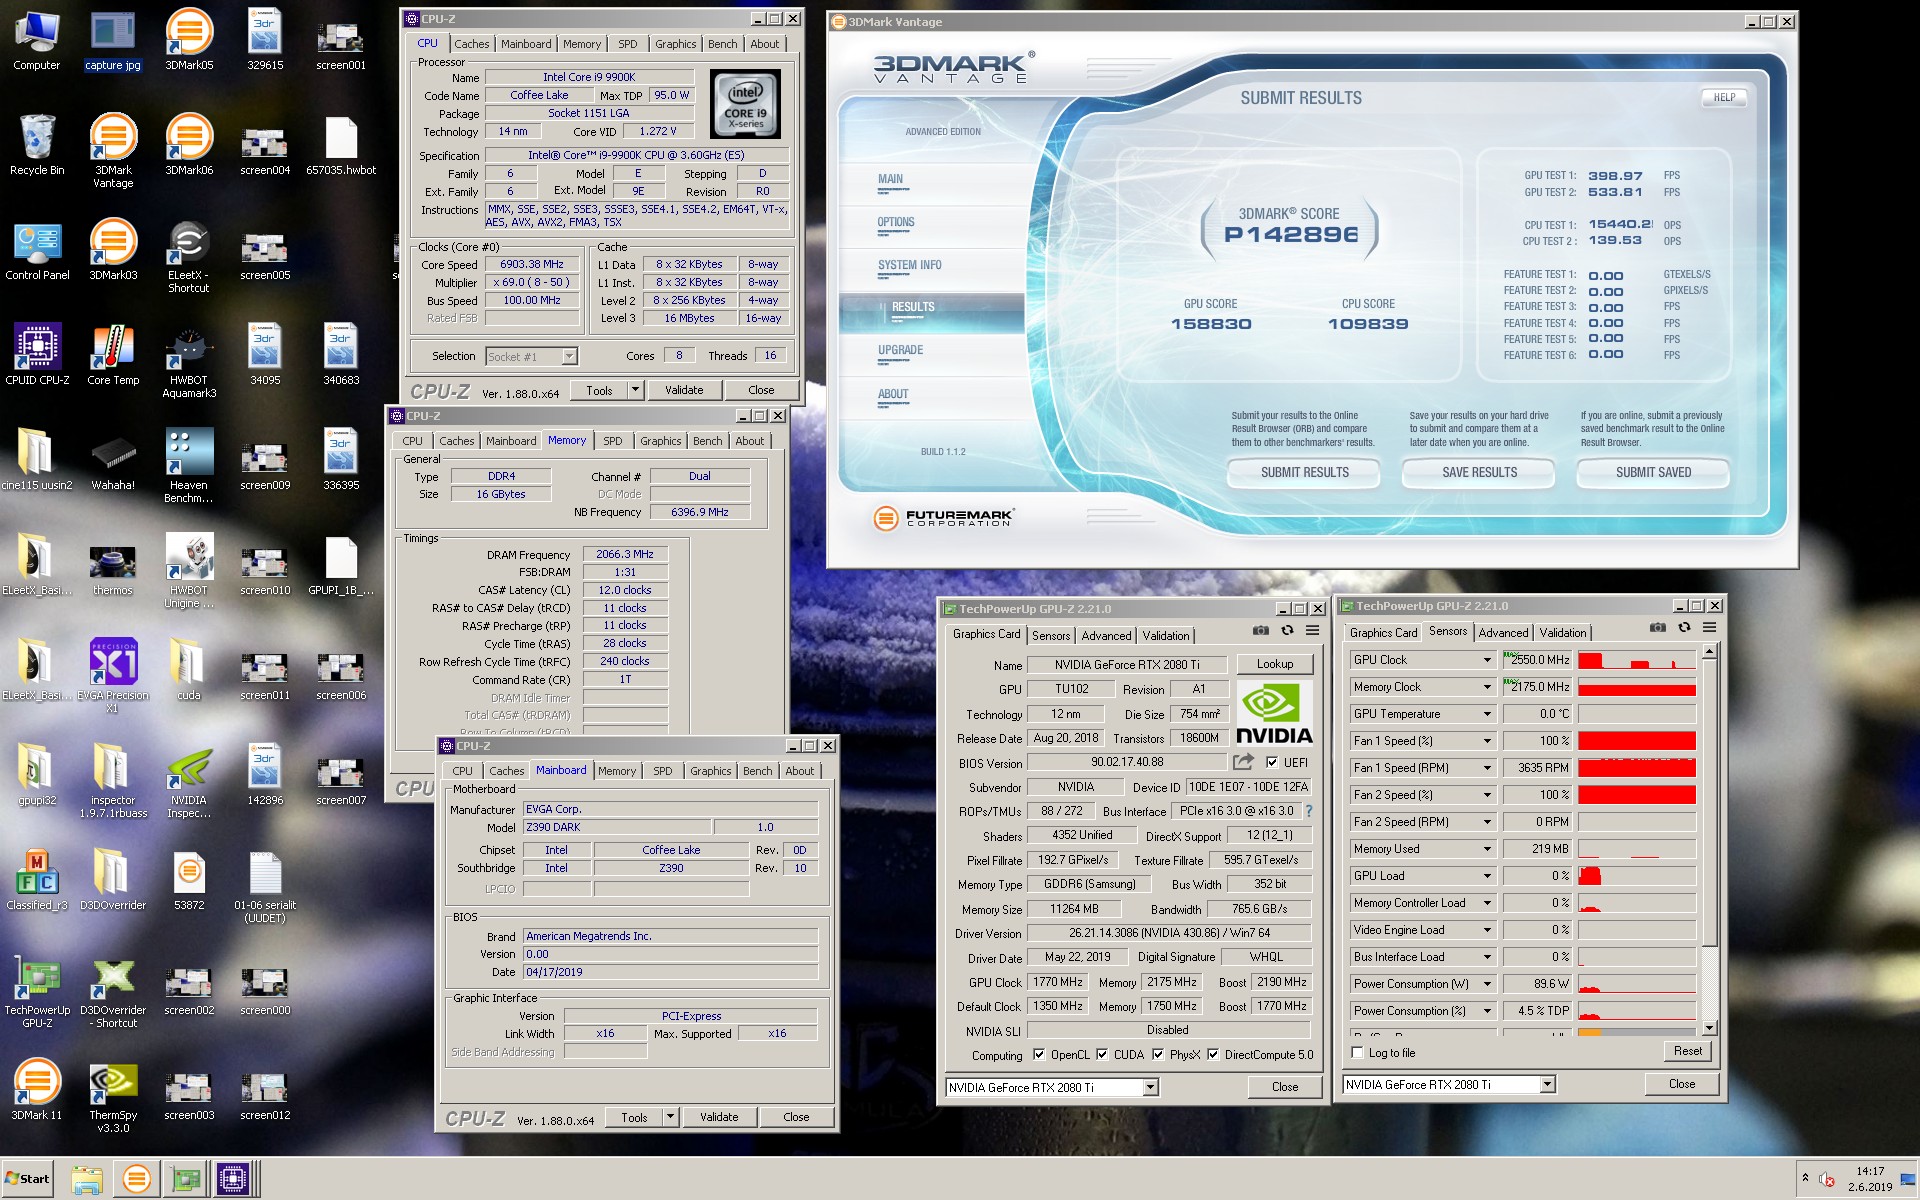
Task: Click the Lookup button in GPU-Z
Action: (1275, 664)
